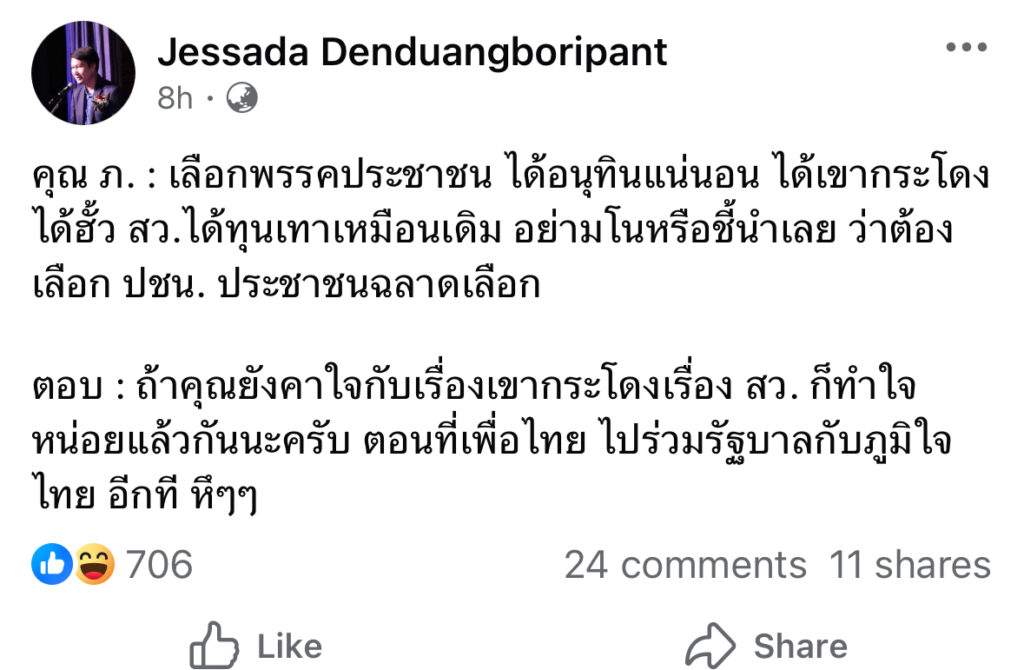Open the 24 comments link

[x=685, y=565]
